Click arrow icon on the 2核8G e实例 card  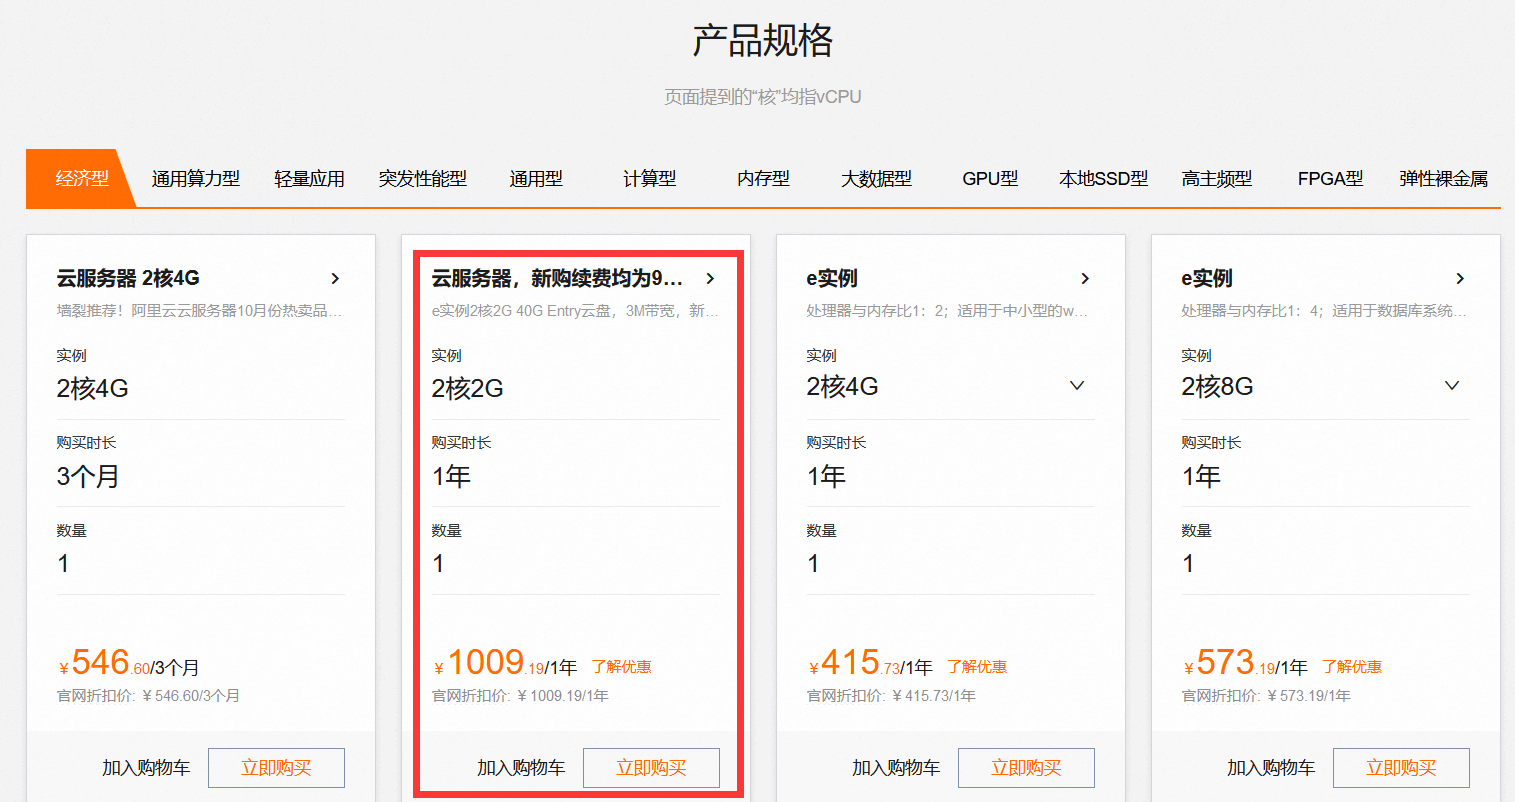(1460, 279)
